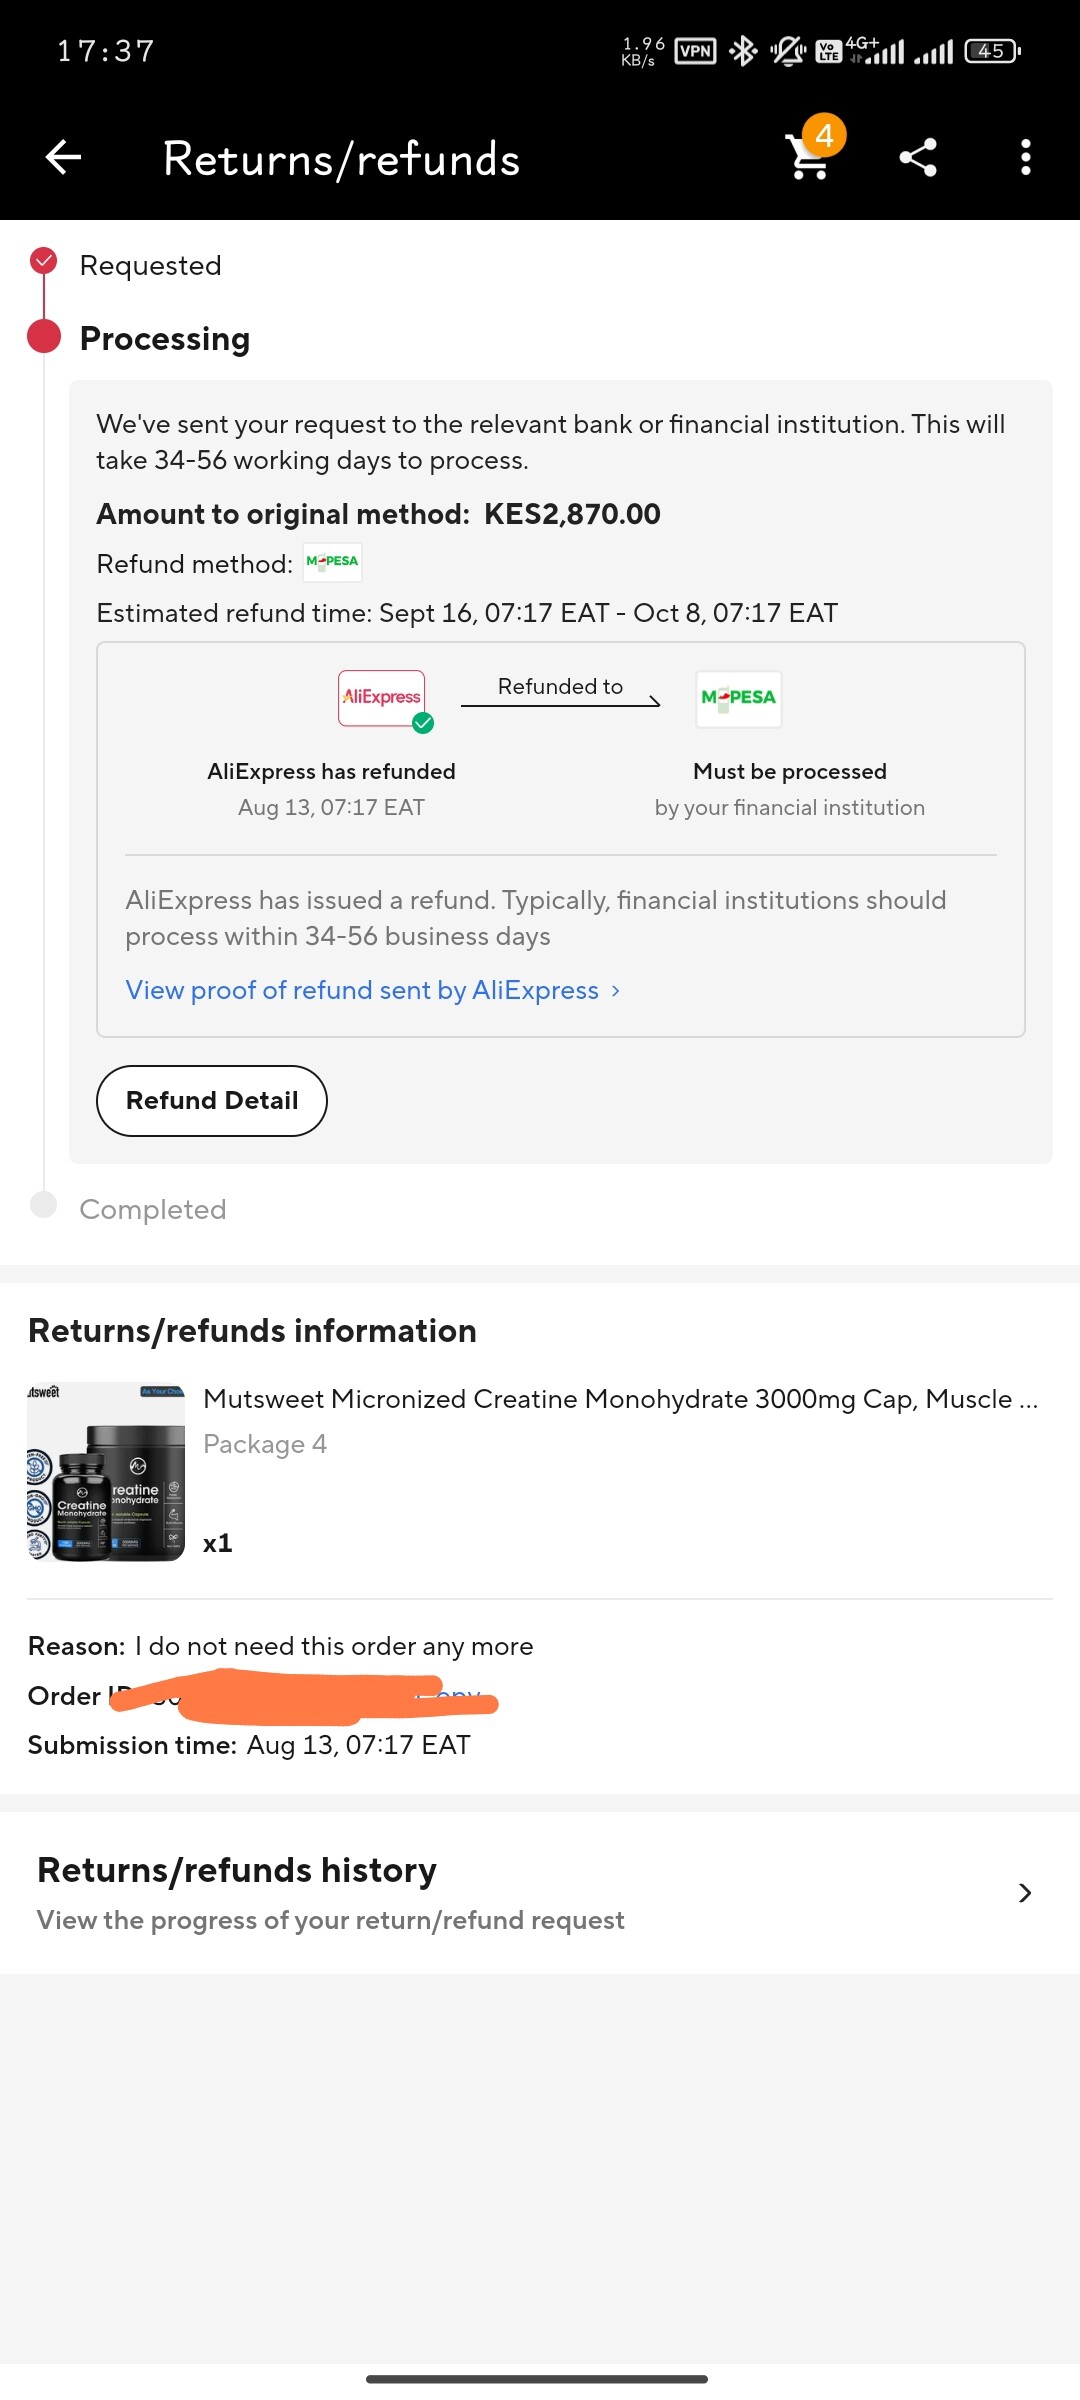
Task: Tap the Bluetooth status icon
Action: pyautogui.click(x=743, y=51)
